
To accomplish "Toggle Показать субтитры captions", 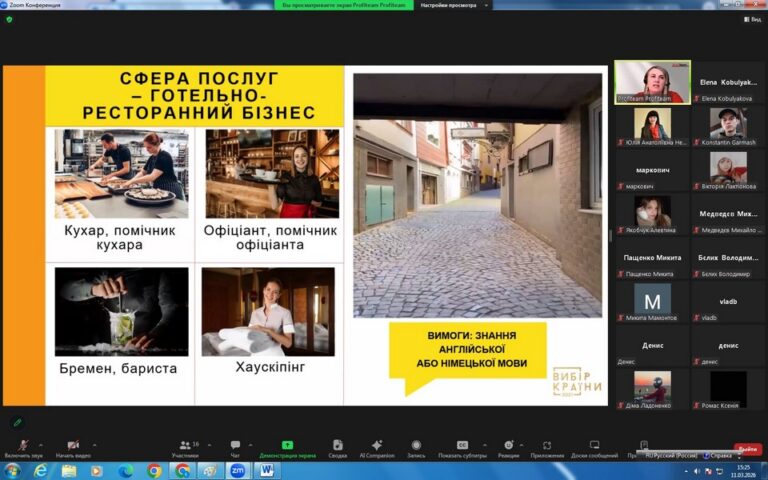I will point(462,446).
